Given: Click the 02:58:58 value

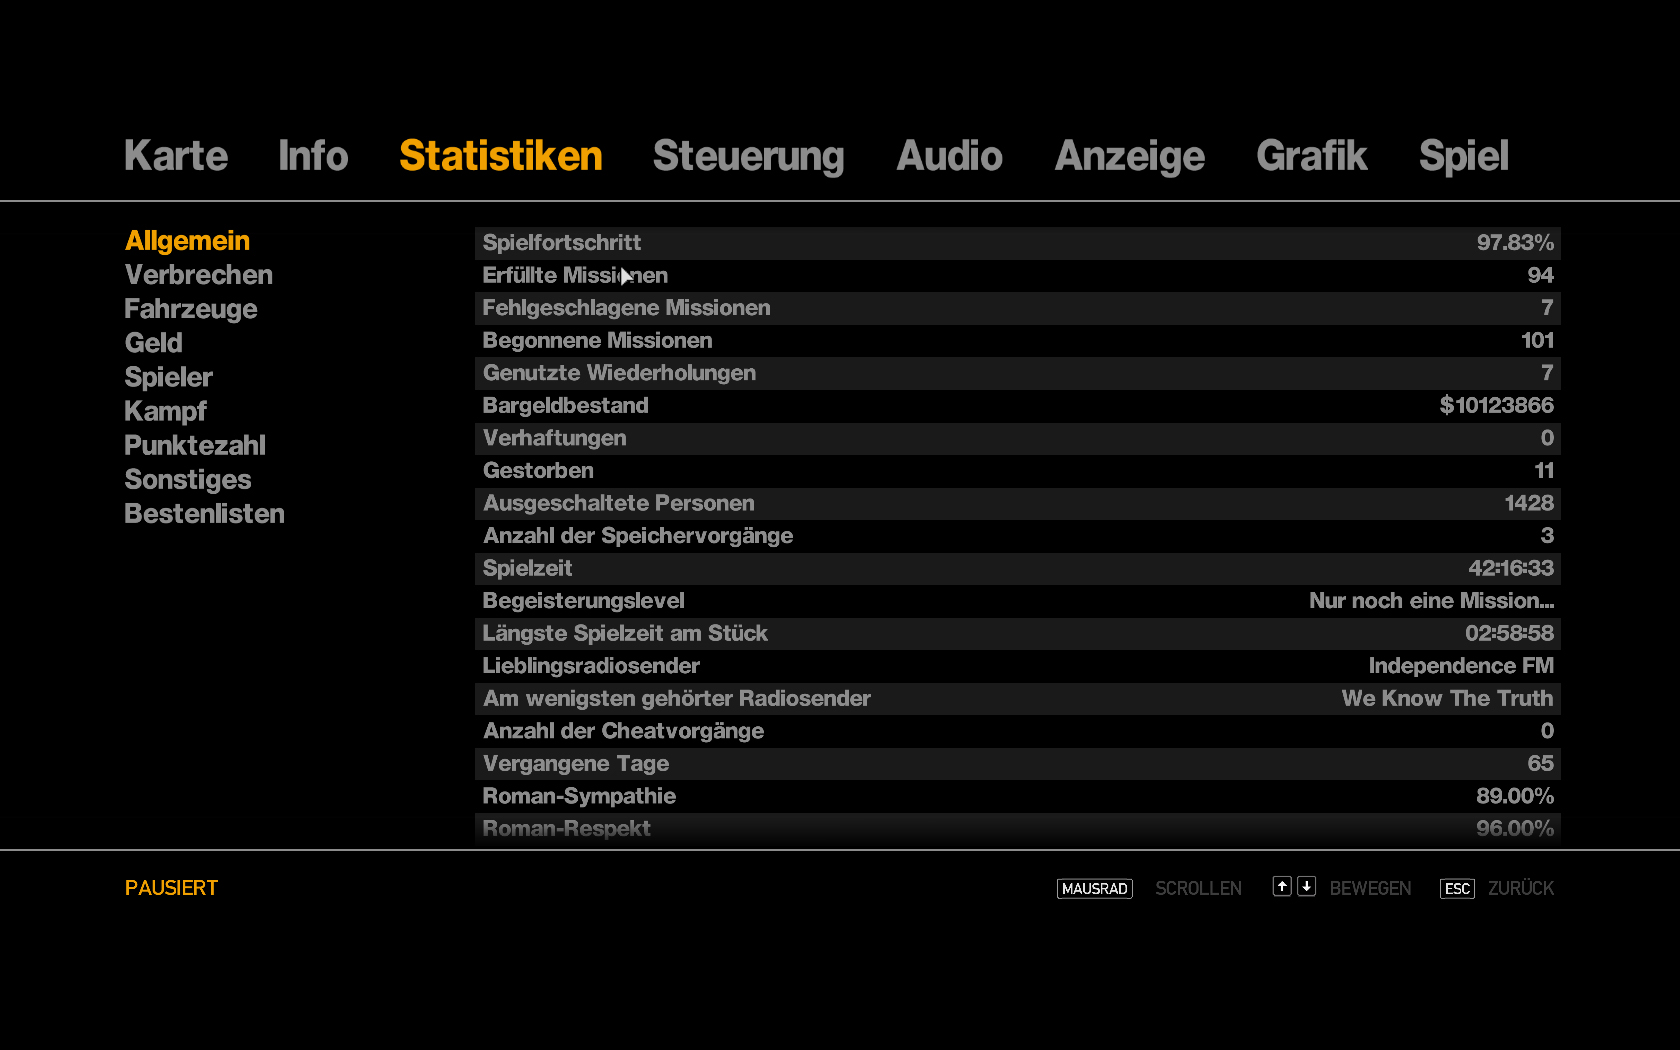Looking at the screenshot, I should 1510,633.
